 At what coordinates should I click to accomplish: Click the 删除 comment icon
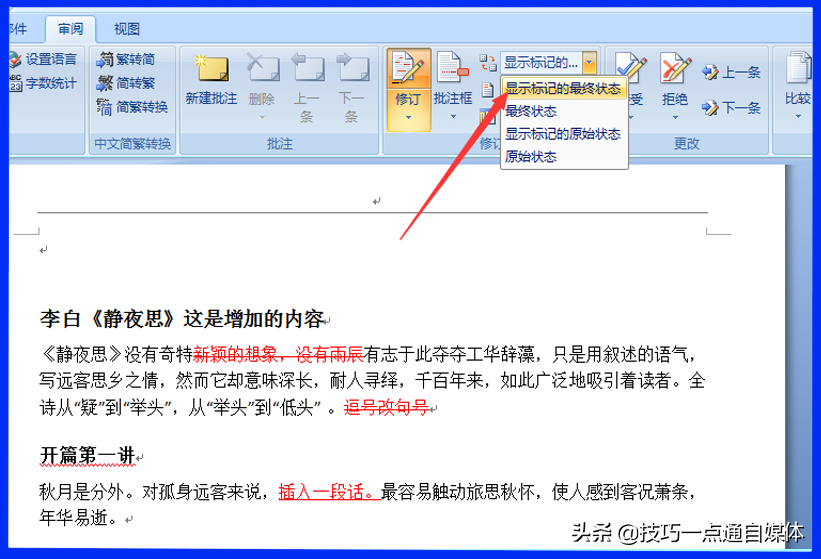262,68
